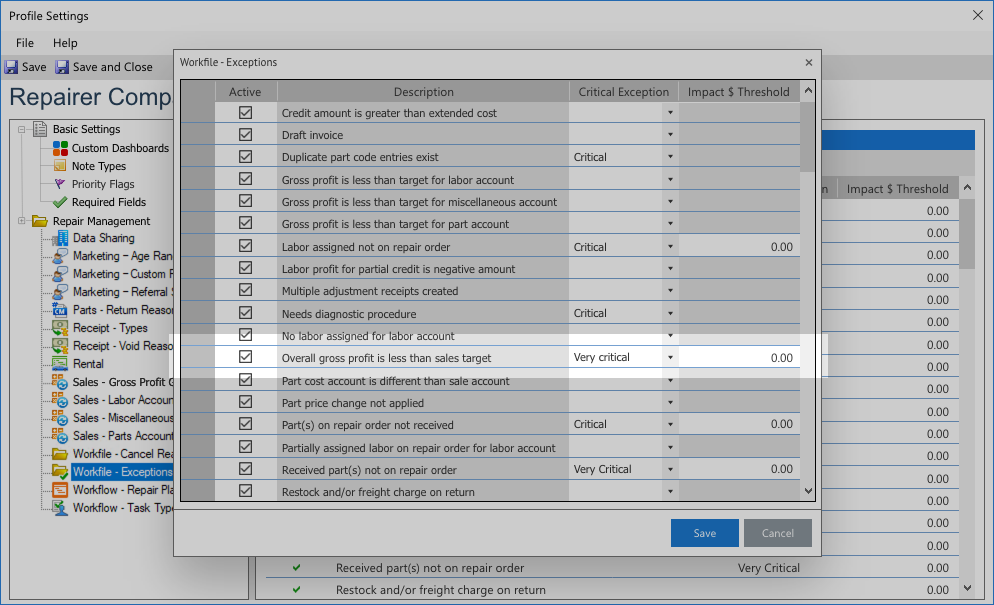Click the Priority Flags flag icon

click(60, 184)
